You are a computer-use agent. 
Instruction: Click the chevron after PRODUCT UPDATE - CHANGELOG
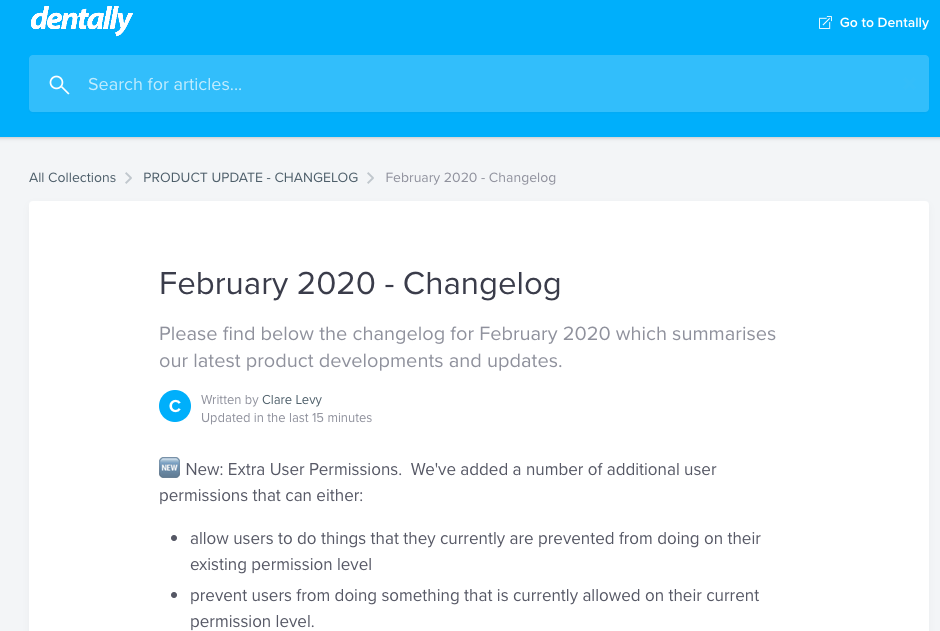(371, 178)
